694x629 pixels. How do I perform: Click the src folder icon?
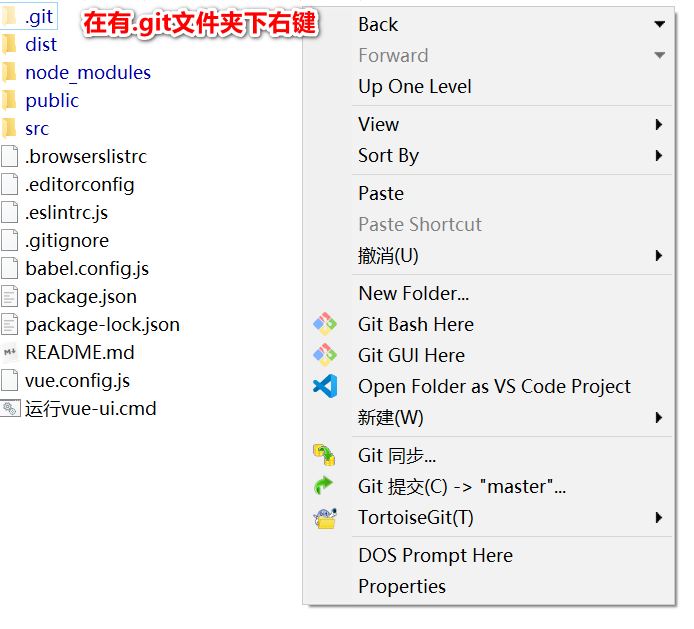(10, 128)
